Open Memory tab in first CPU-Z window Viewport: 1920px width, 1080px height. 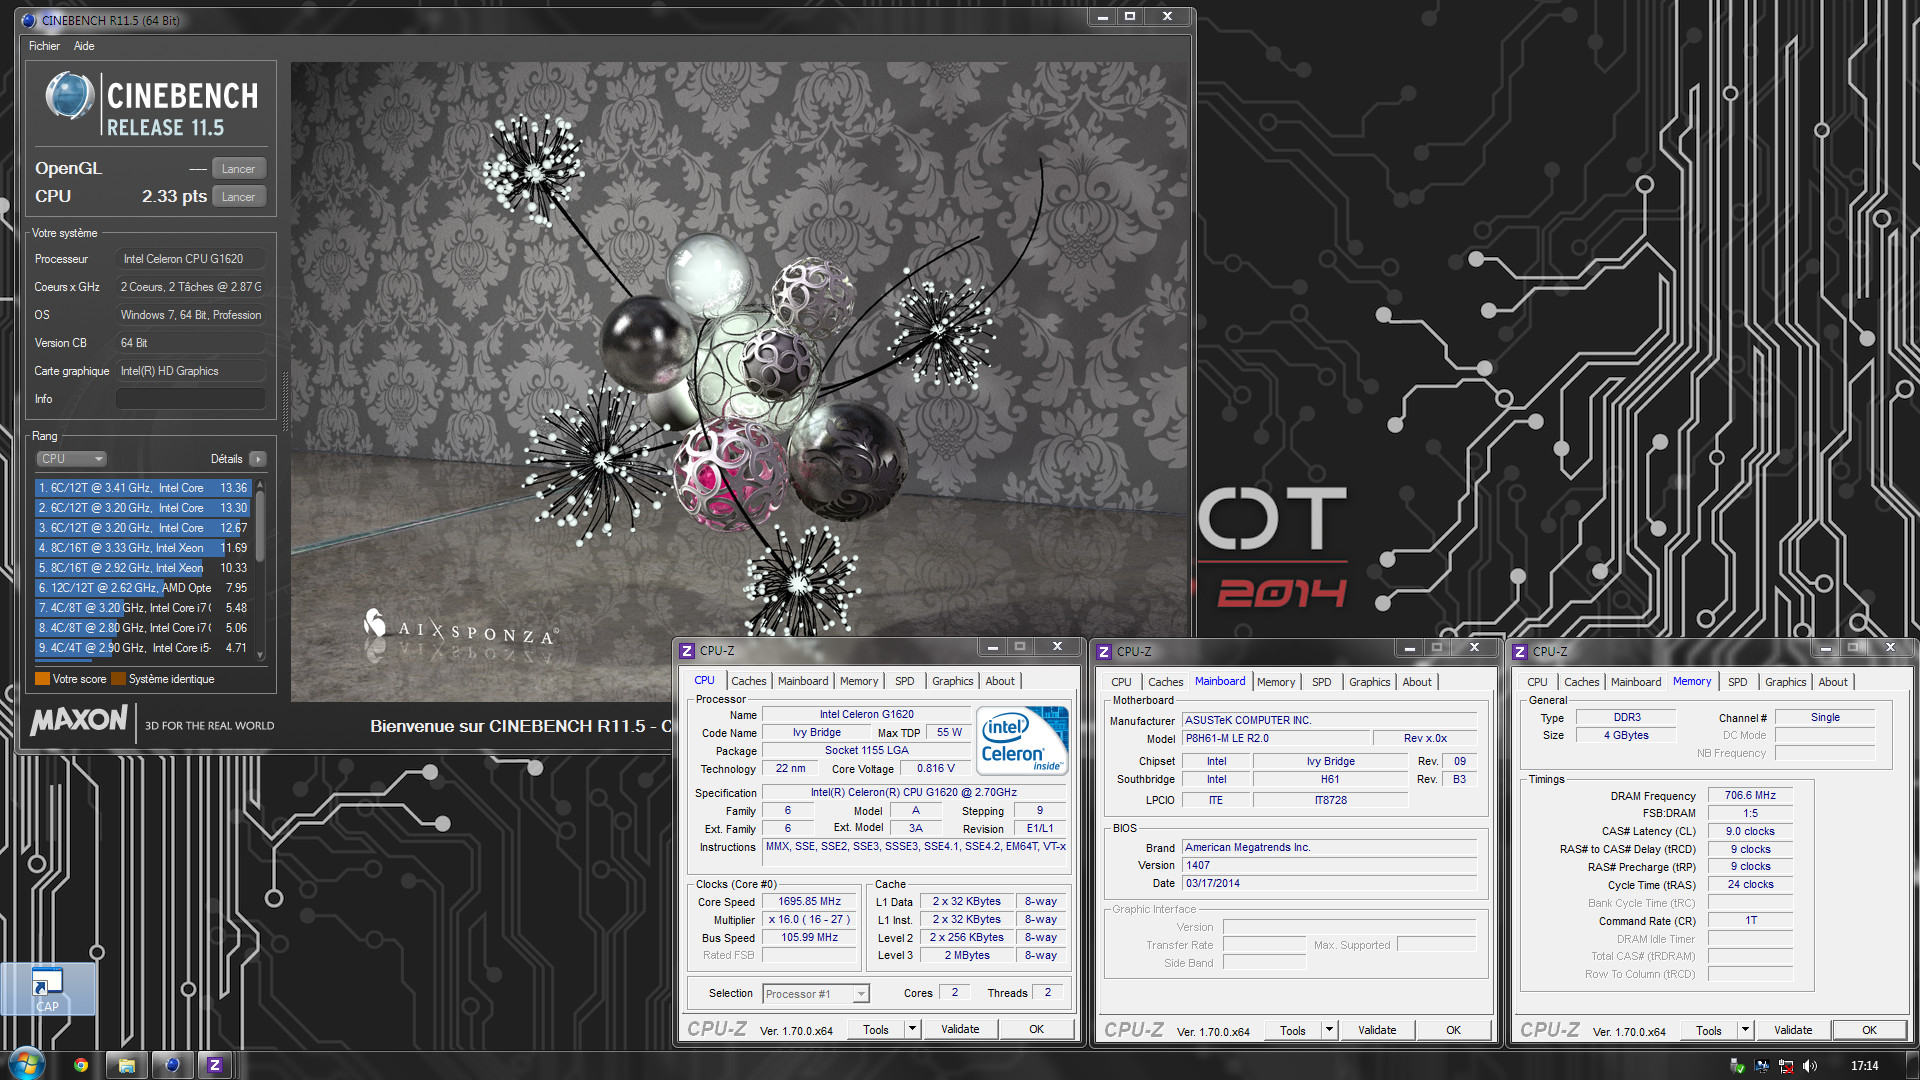tap(859, 681)
